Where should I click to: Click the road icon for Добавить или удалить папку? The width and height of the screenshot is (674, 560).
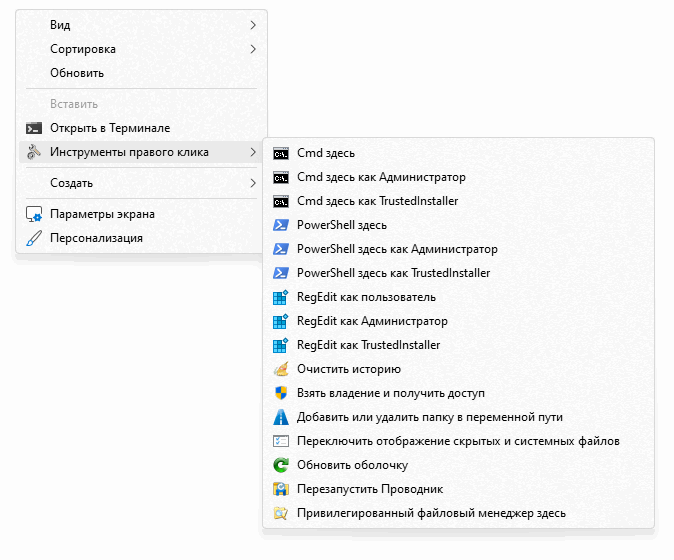281,417
